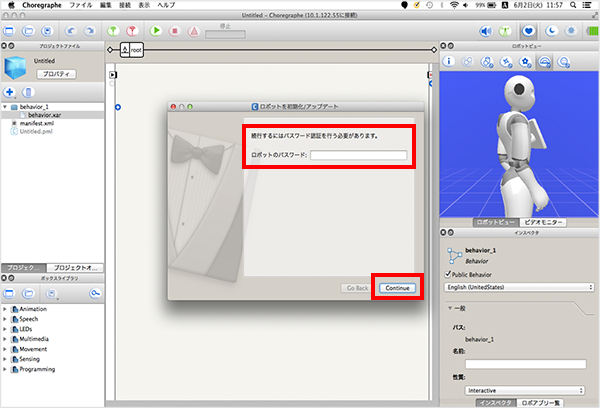
Task: Click the info icon in the robot view toolbar
Action: point(448,61)
